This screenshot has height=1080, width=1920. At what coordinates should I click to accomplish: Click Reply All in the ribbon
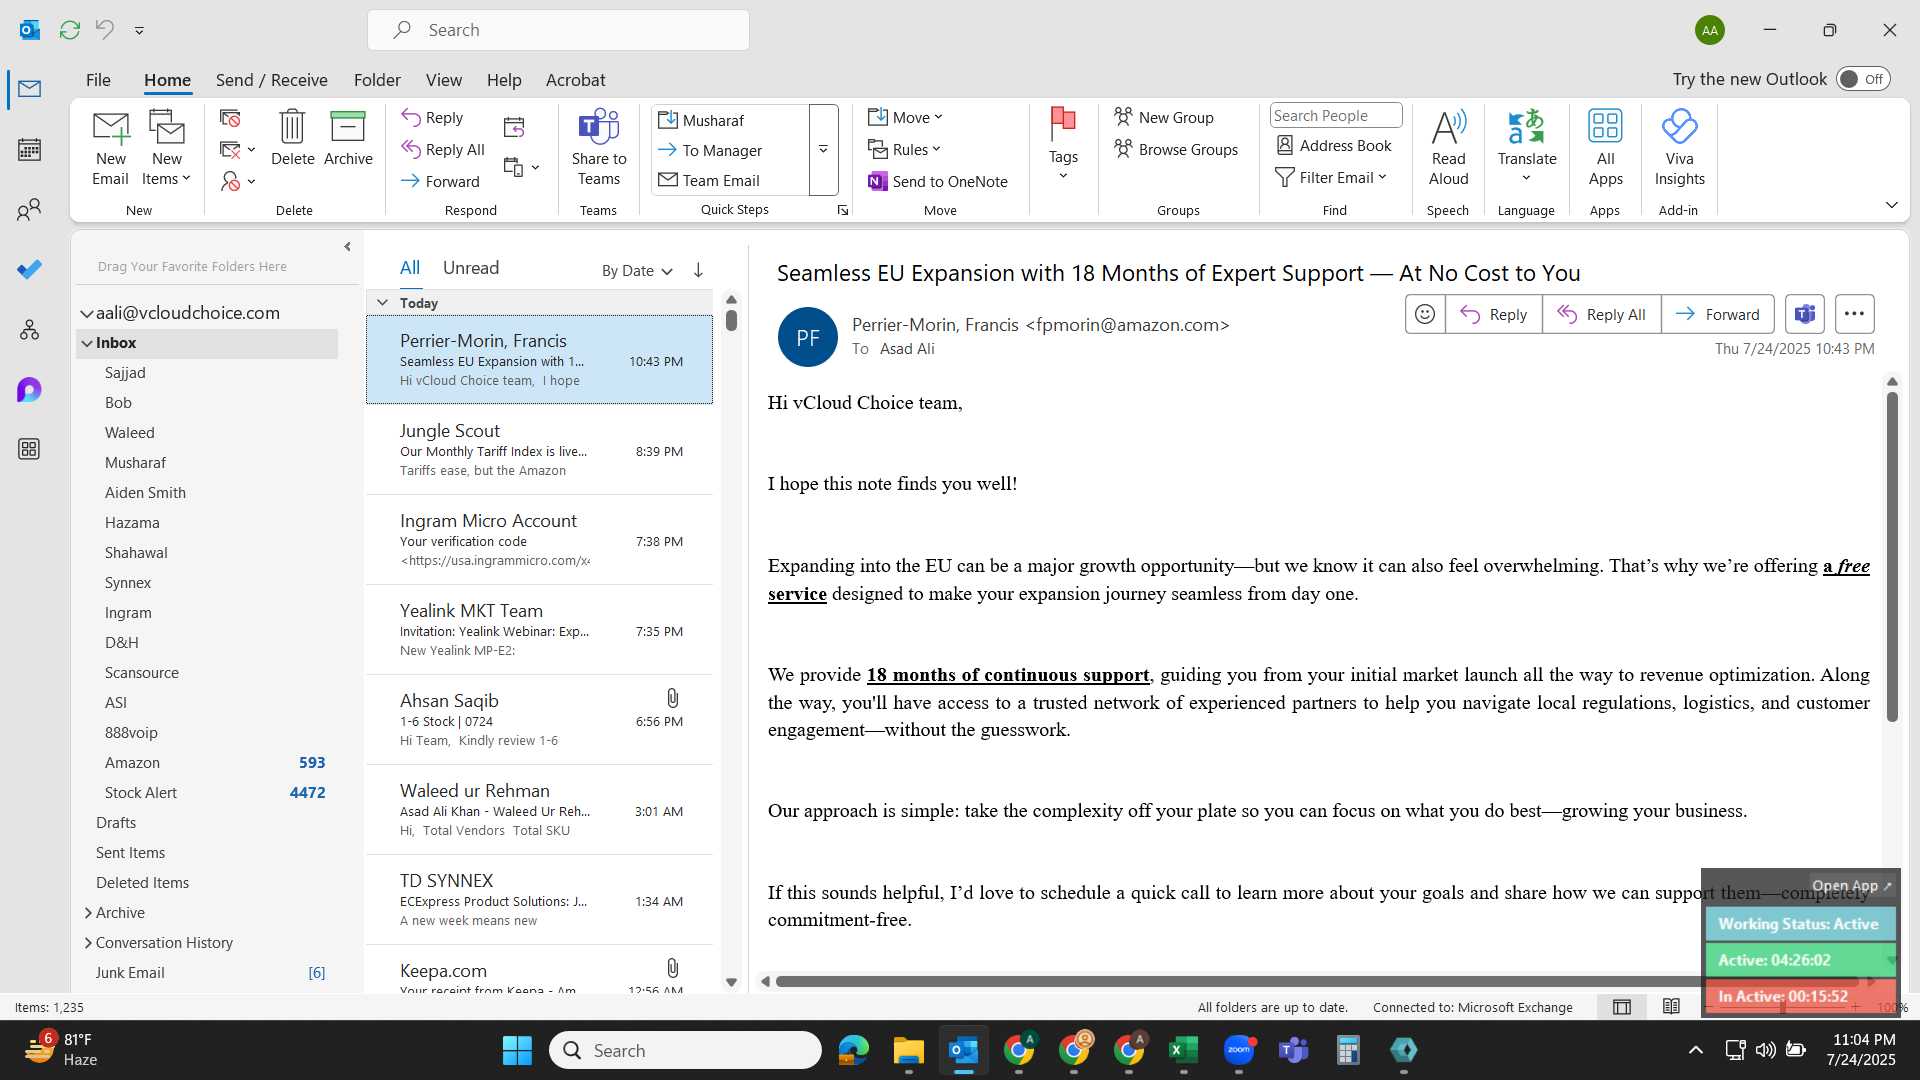(443, 149)
